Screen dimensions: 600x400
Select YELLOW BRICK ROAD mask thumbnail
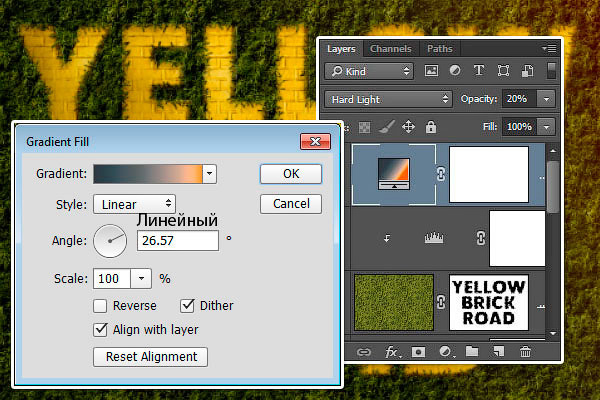pyautogui.click(x=489, y=302)
